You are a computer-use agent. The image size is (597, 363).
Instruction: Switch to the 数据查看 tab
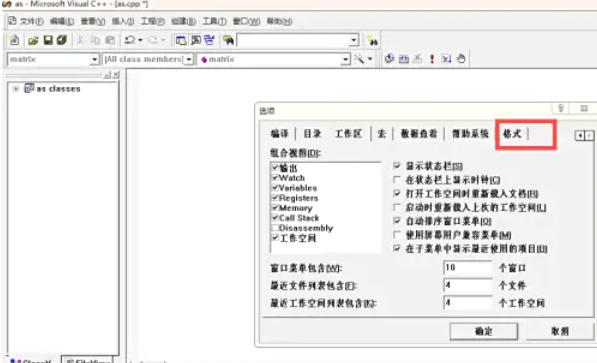pos(419,134)
